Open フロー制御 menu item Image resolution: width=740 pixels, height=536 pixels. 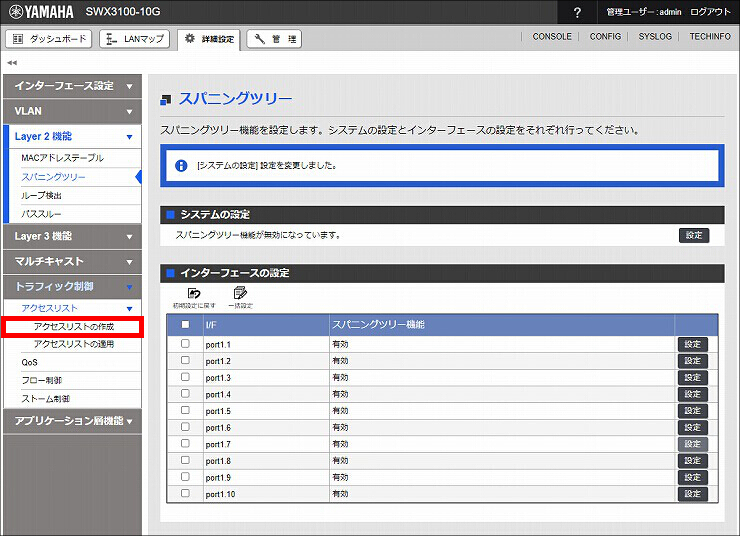(73, 380)
